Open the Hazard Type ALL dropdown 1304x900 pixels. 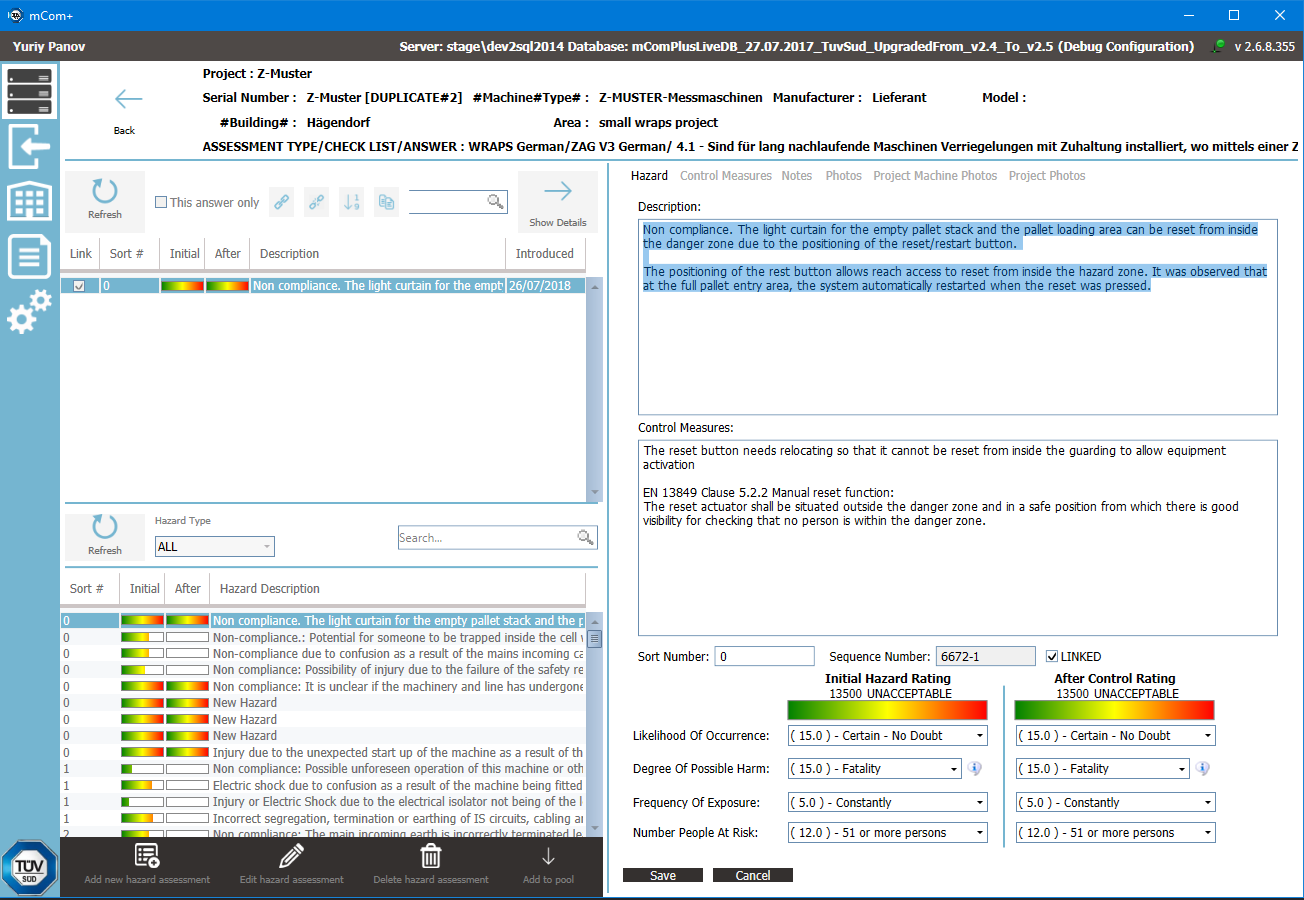(x=215, y=547)
